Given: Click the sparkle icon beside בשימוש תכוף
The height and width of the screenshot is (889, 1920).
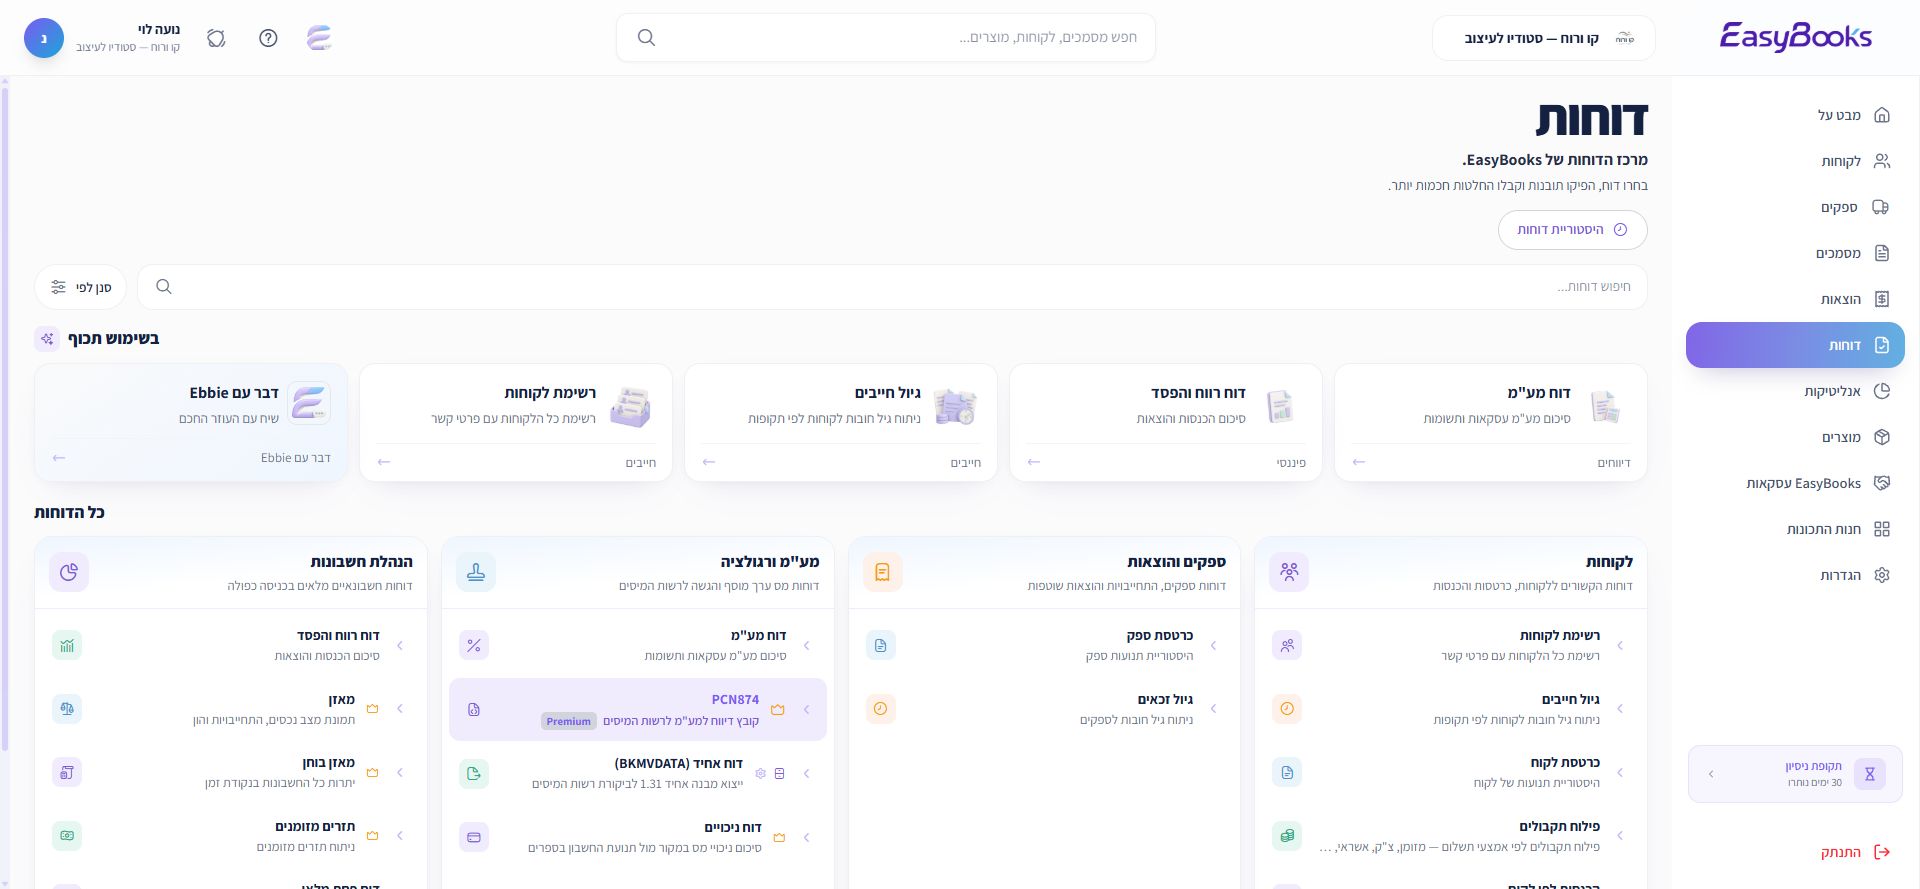Looking at the screenshot, I should (47, 339).
